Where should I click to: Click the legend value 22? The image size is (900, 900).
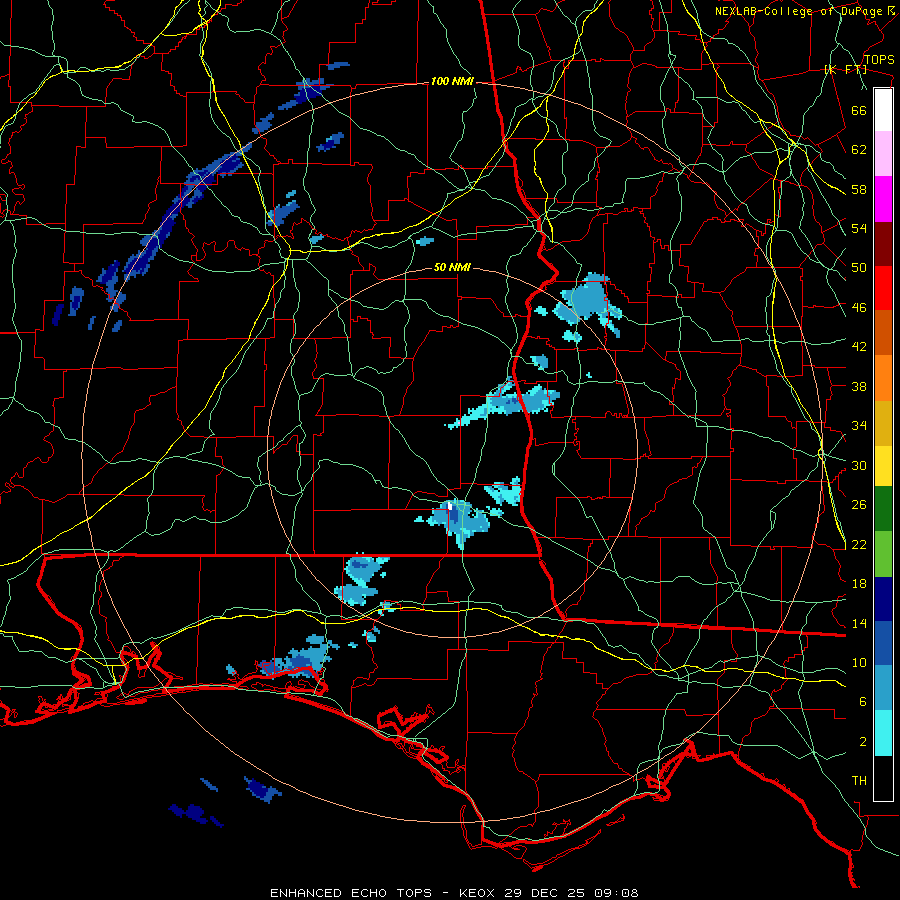859,544
